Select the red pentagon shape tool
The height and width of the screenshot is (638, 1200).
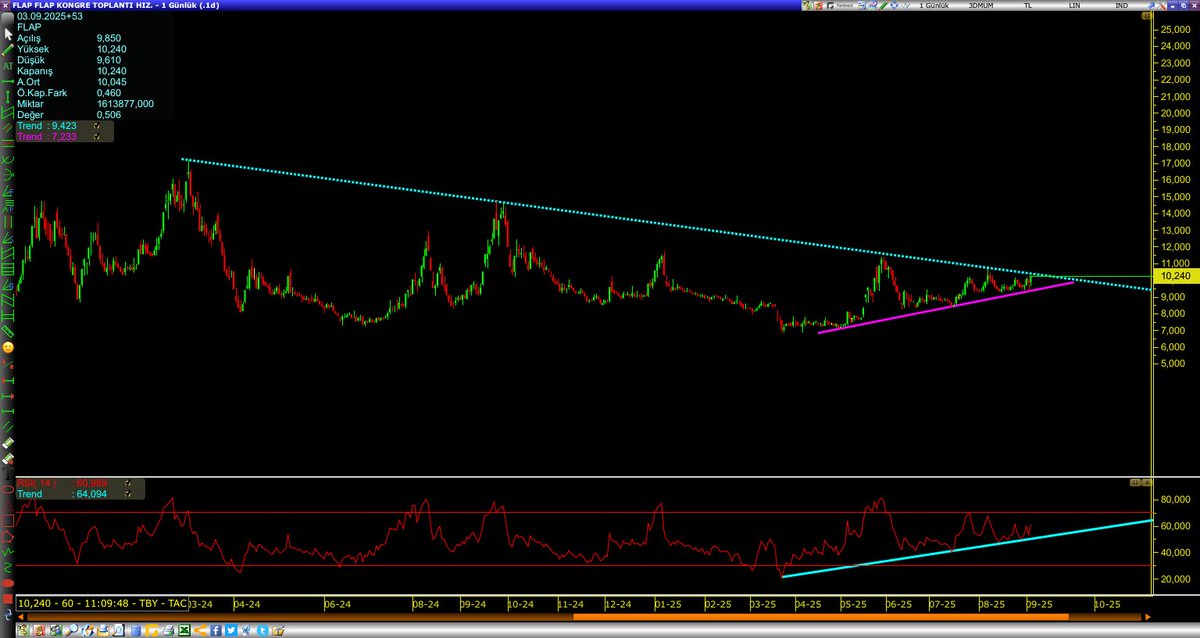point(8,537)
